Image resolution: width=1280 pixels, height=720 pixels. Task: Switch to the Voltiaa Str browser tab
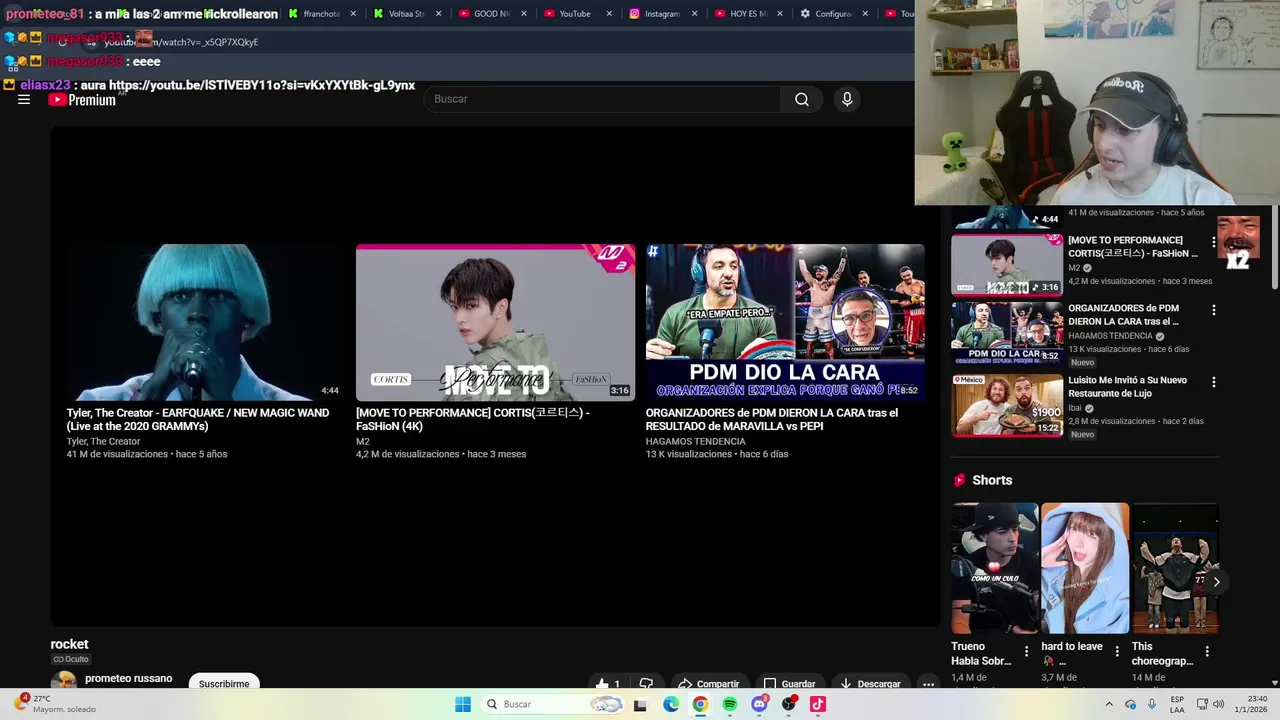pos(407,14)
